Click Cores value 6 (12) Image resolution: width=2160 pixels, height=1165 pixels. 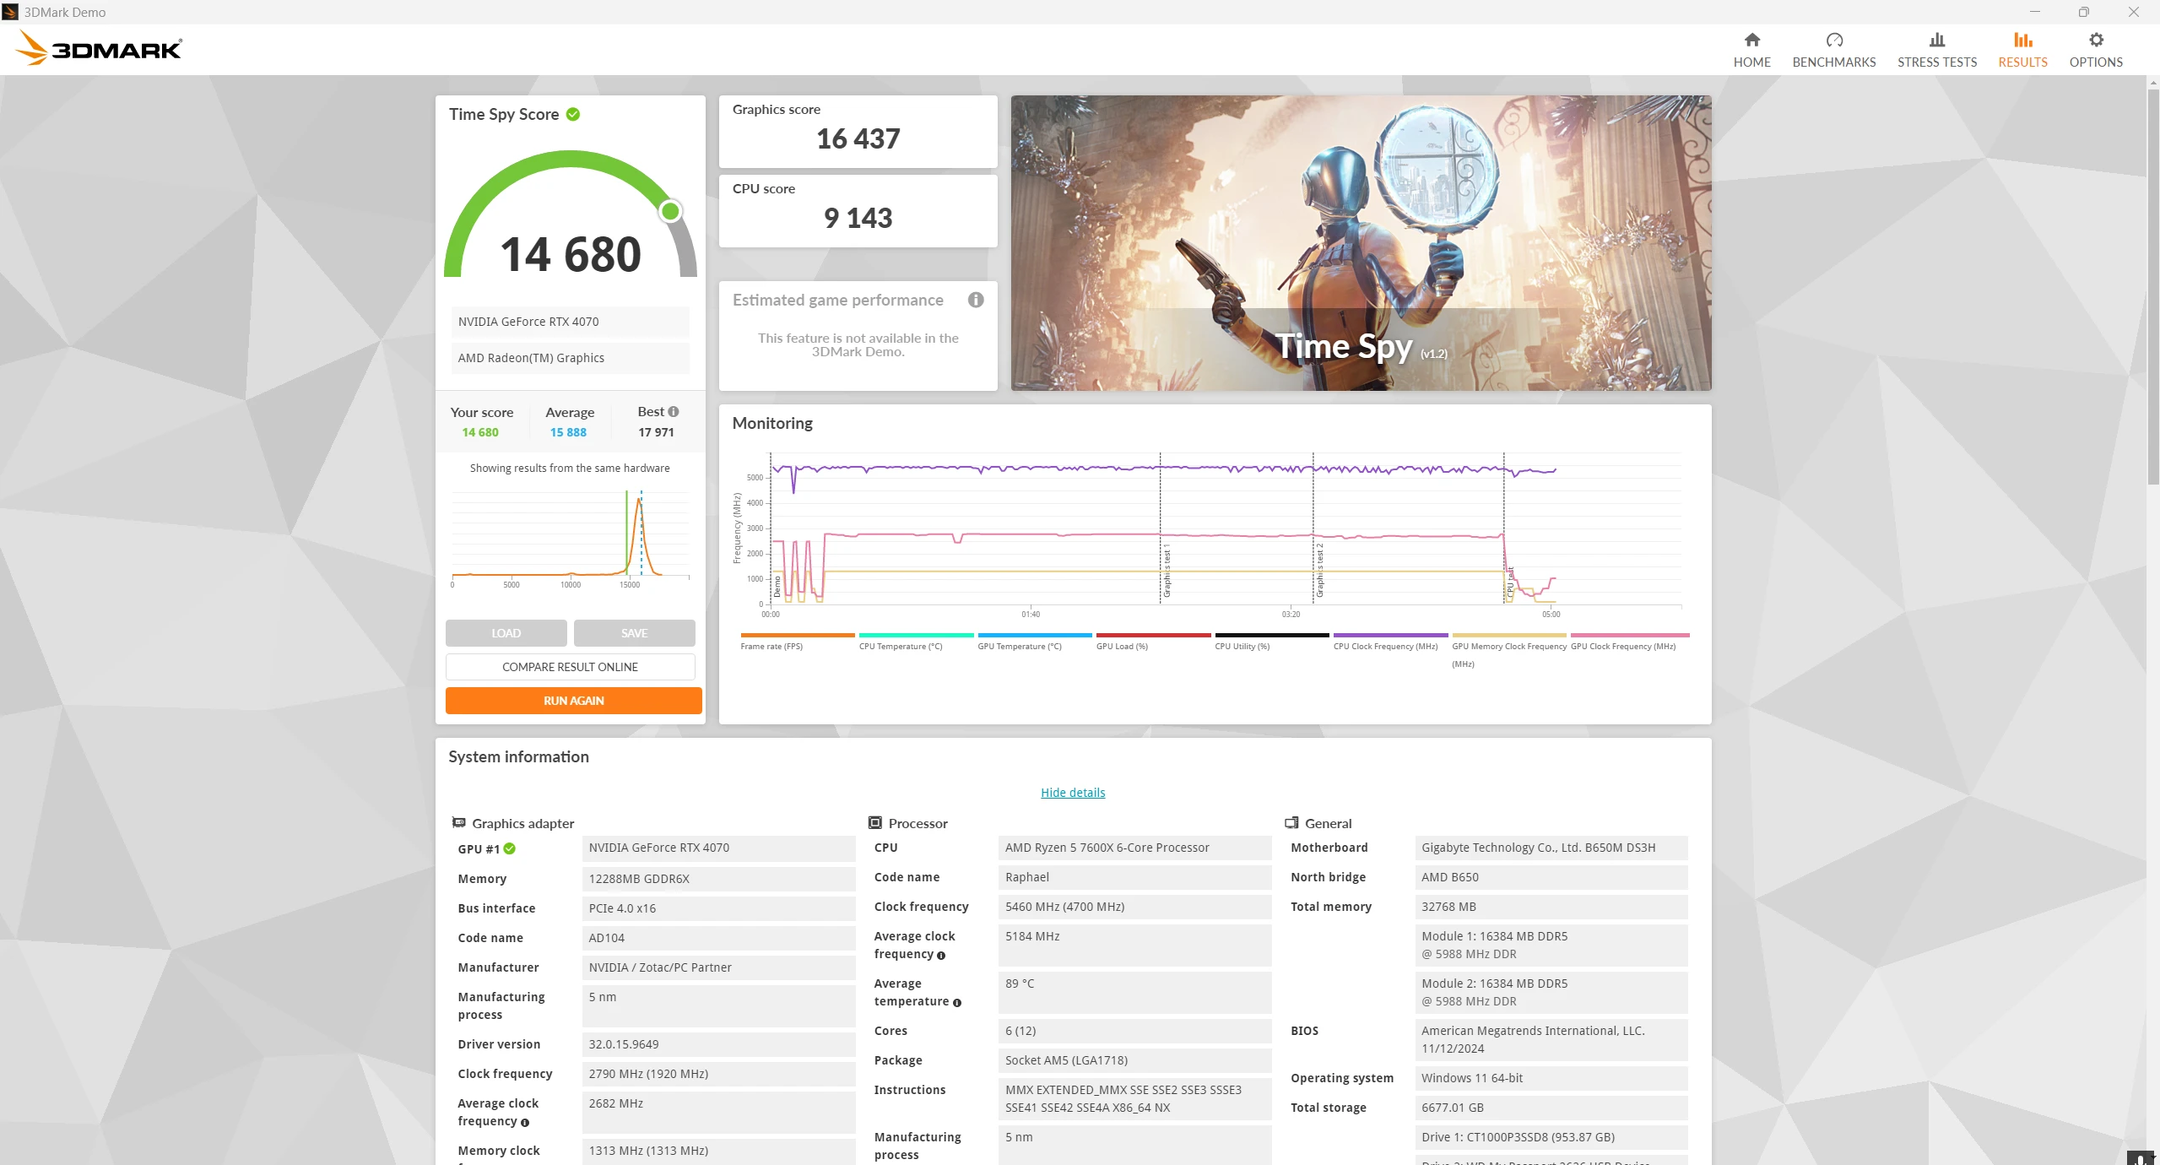(1135, 1031)
